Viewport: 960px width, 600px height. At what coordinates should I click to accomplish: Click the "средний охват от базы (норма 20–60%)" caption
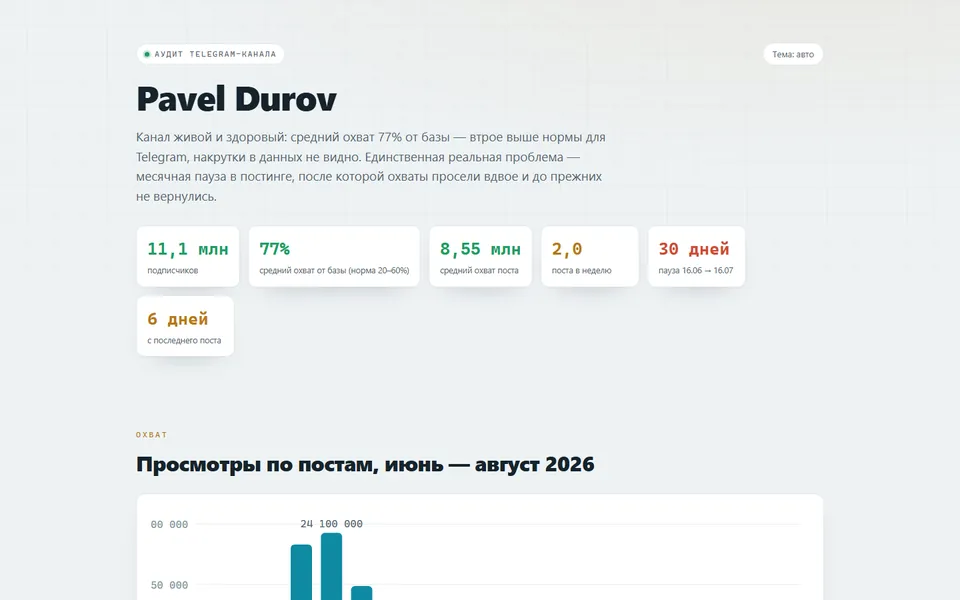pos(334,271)
